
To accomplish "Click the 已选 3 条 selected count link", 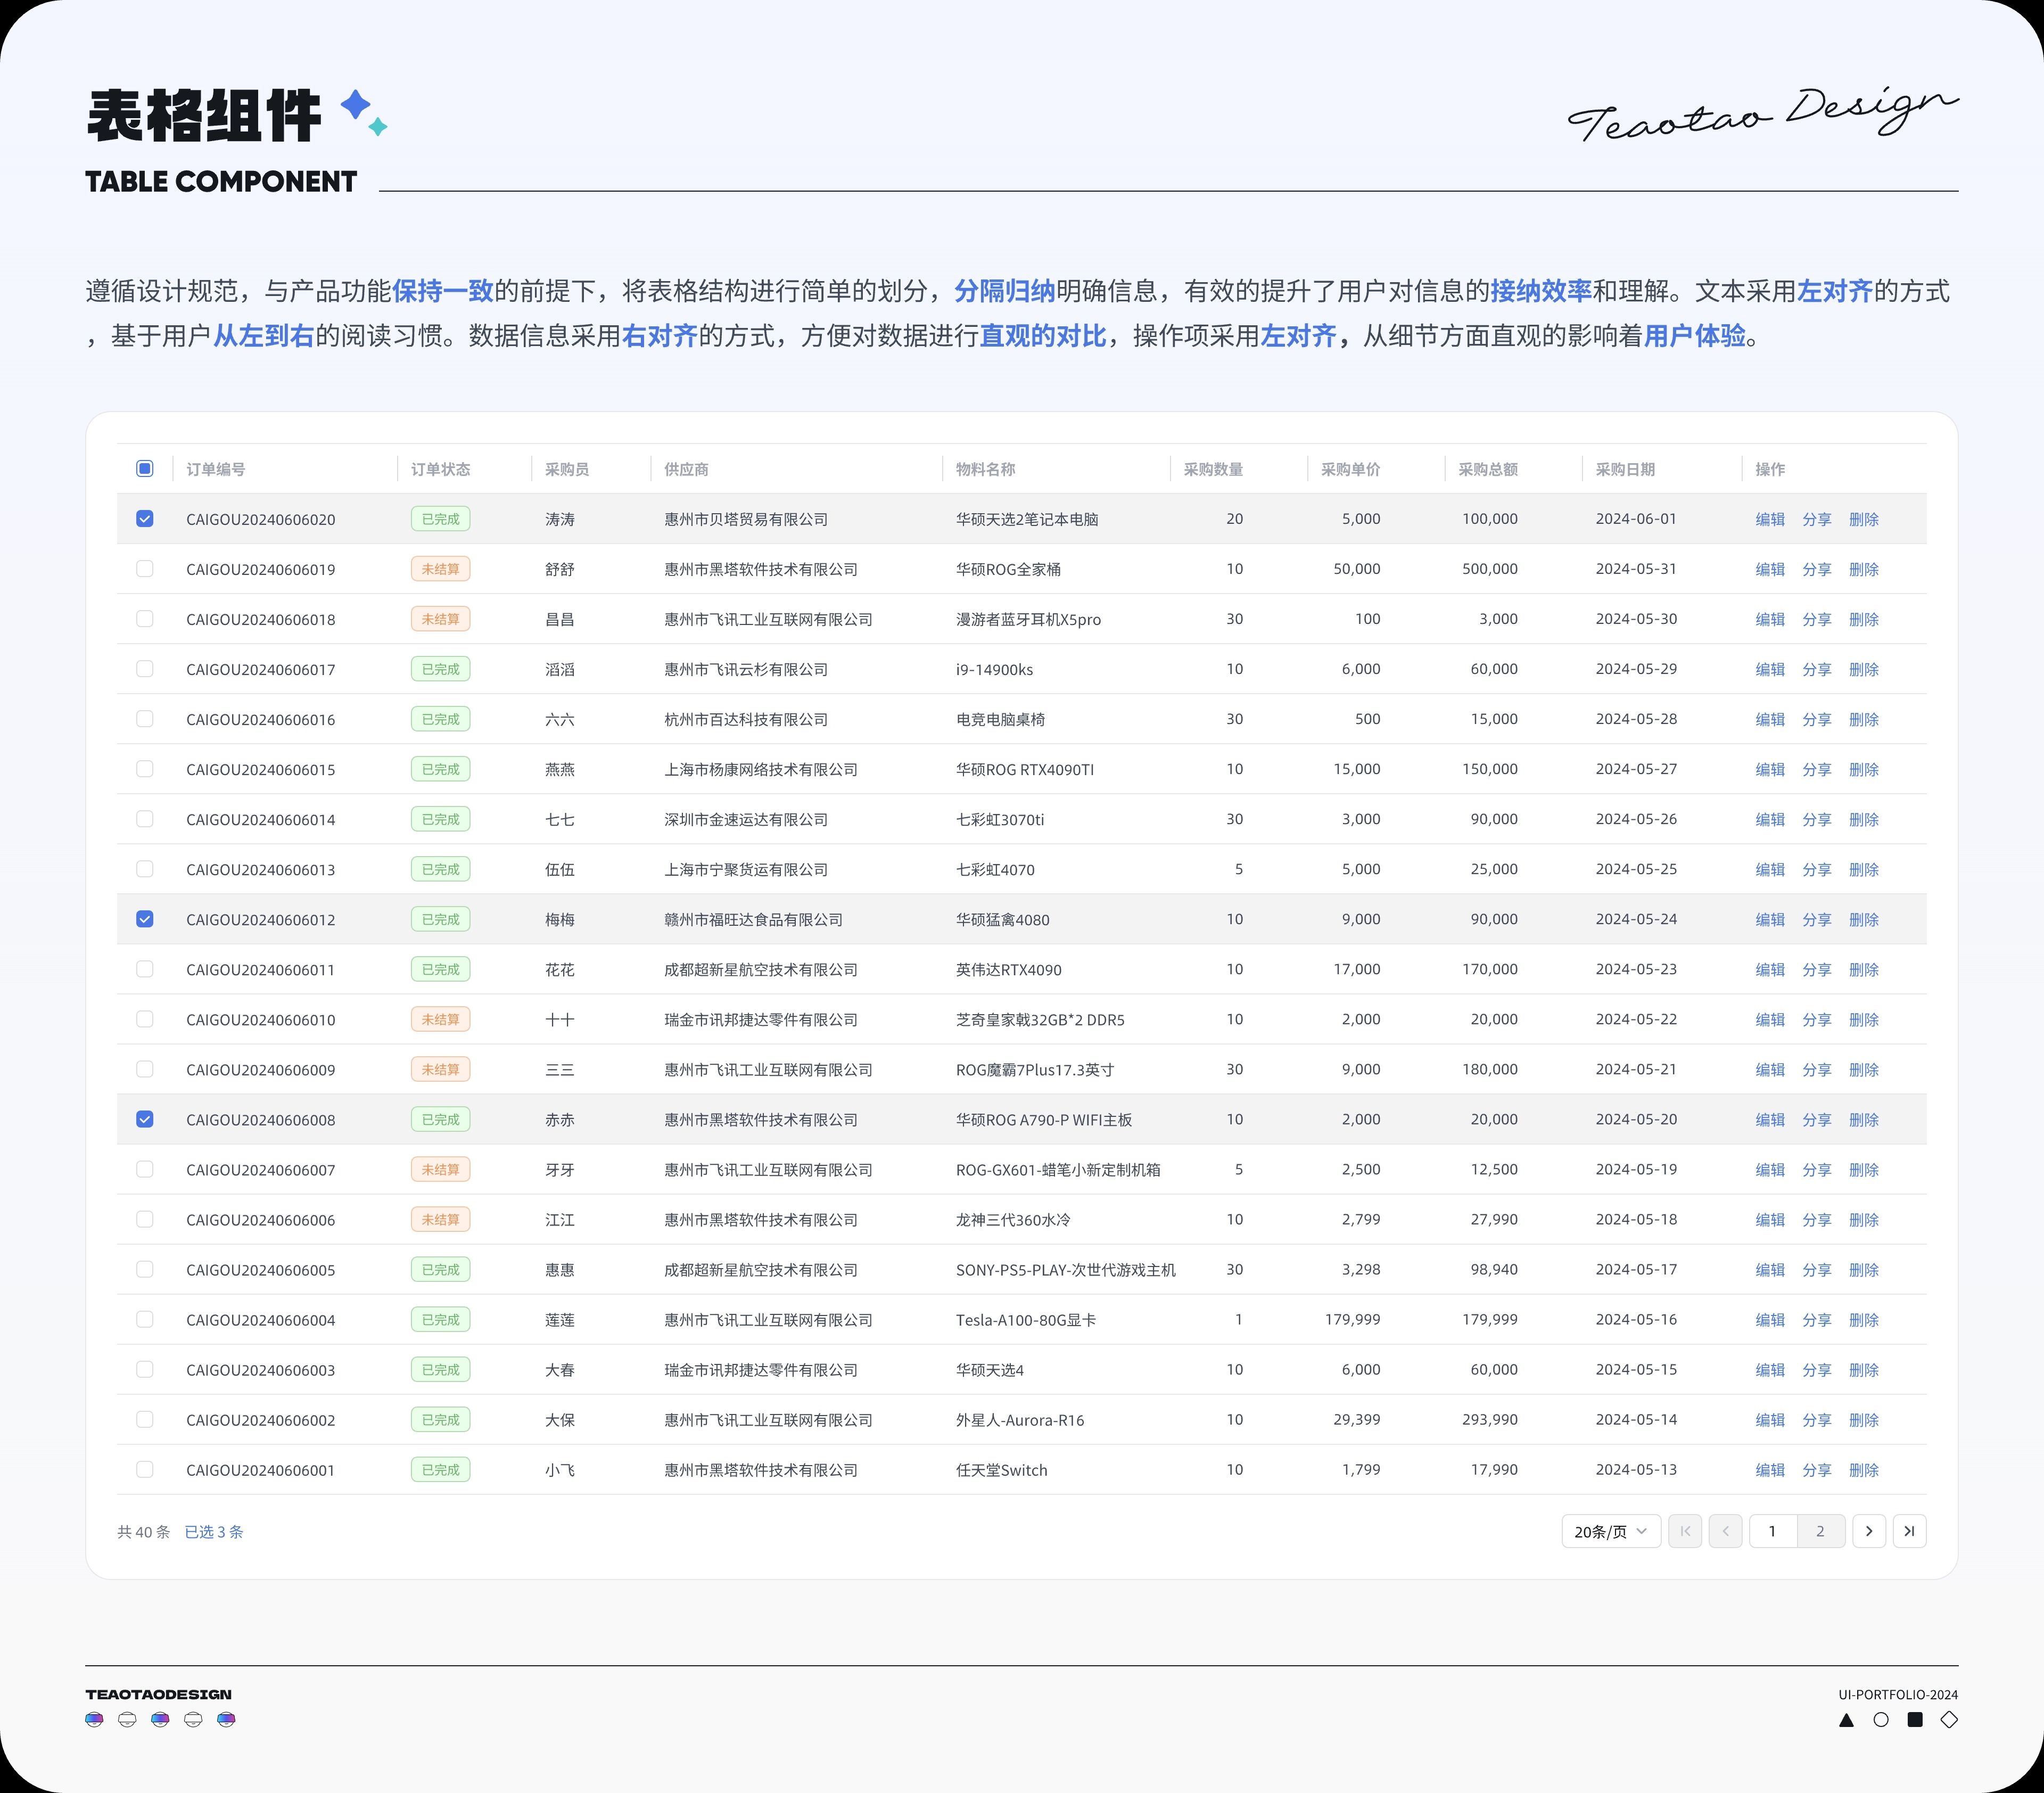I will click(x=214, y=1531).
